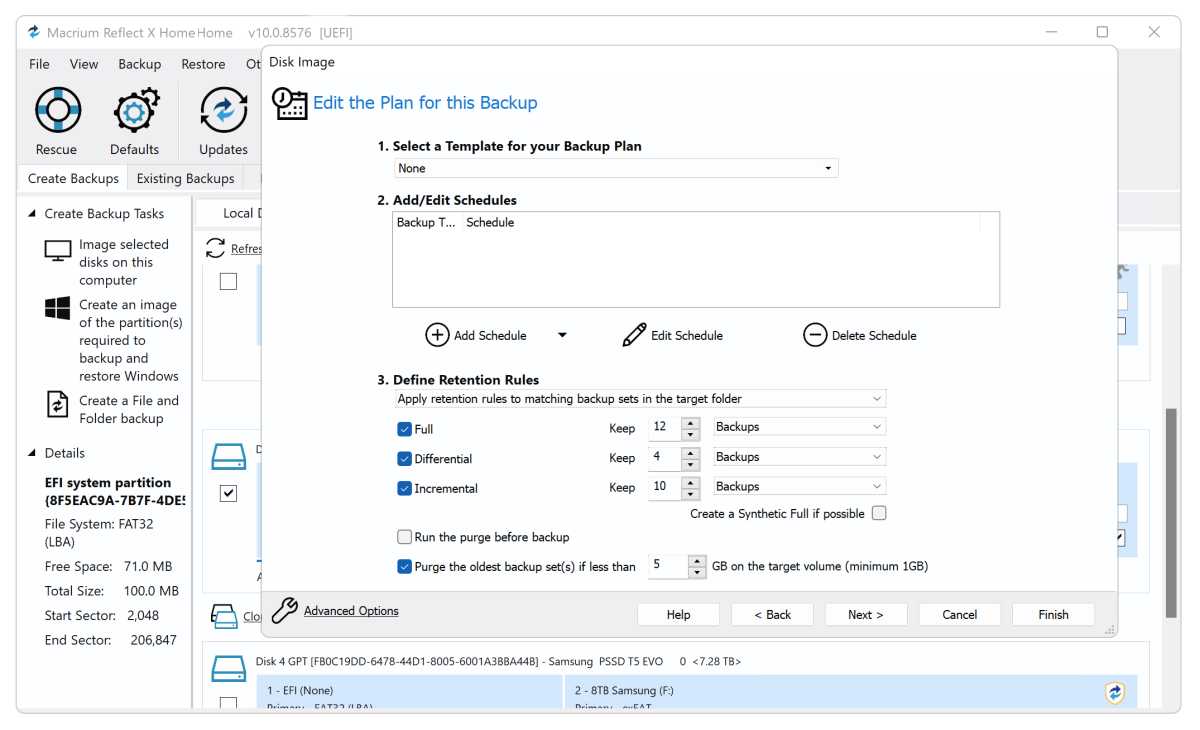The height and width of the screenshot is (730, 1200).
Task: Click the Full Keep number field
Action: [x=665, y=427]
